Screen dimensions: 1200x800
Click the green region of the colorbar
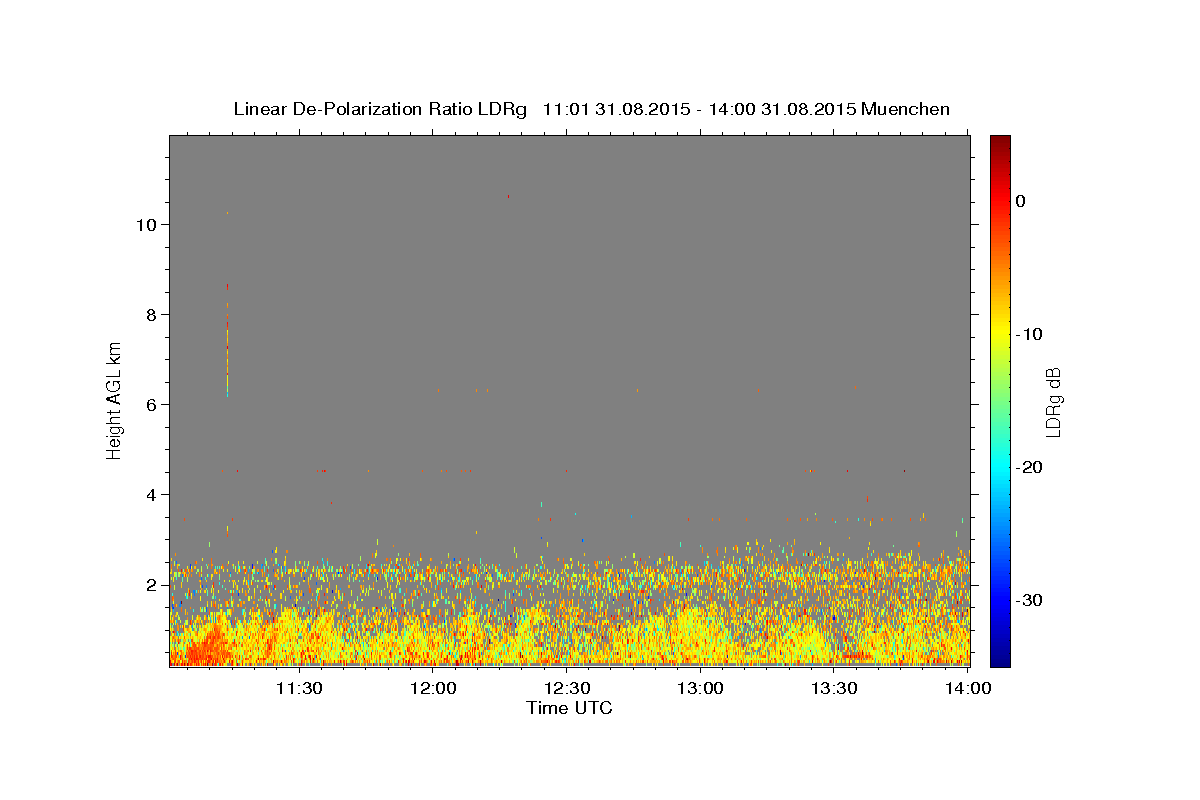[x=1000, y=400]
